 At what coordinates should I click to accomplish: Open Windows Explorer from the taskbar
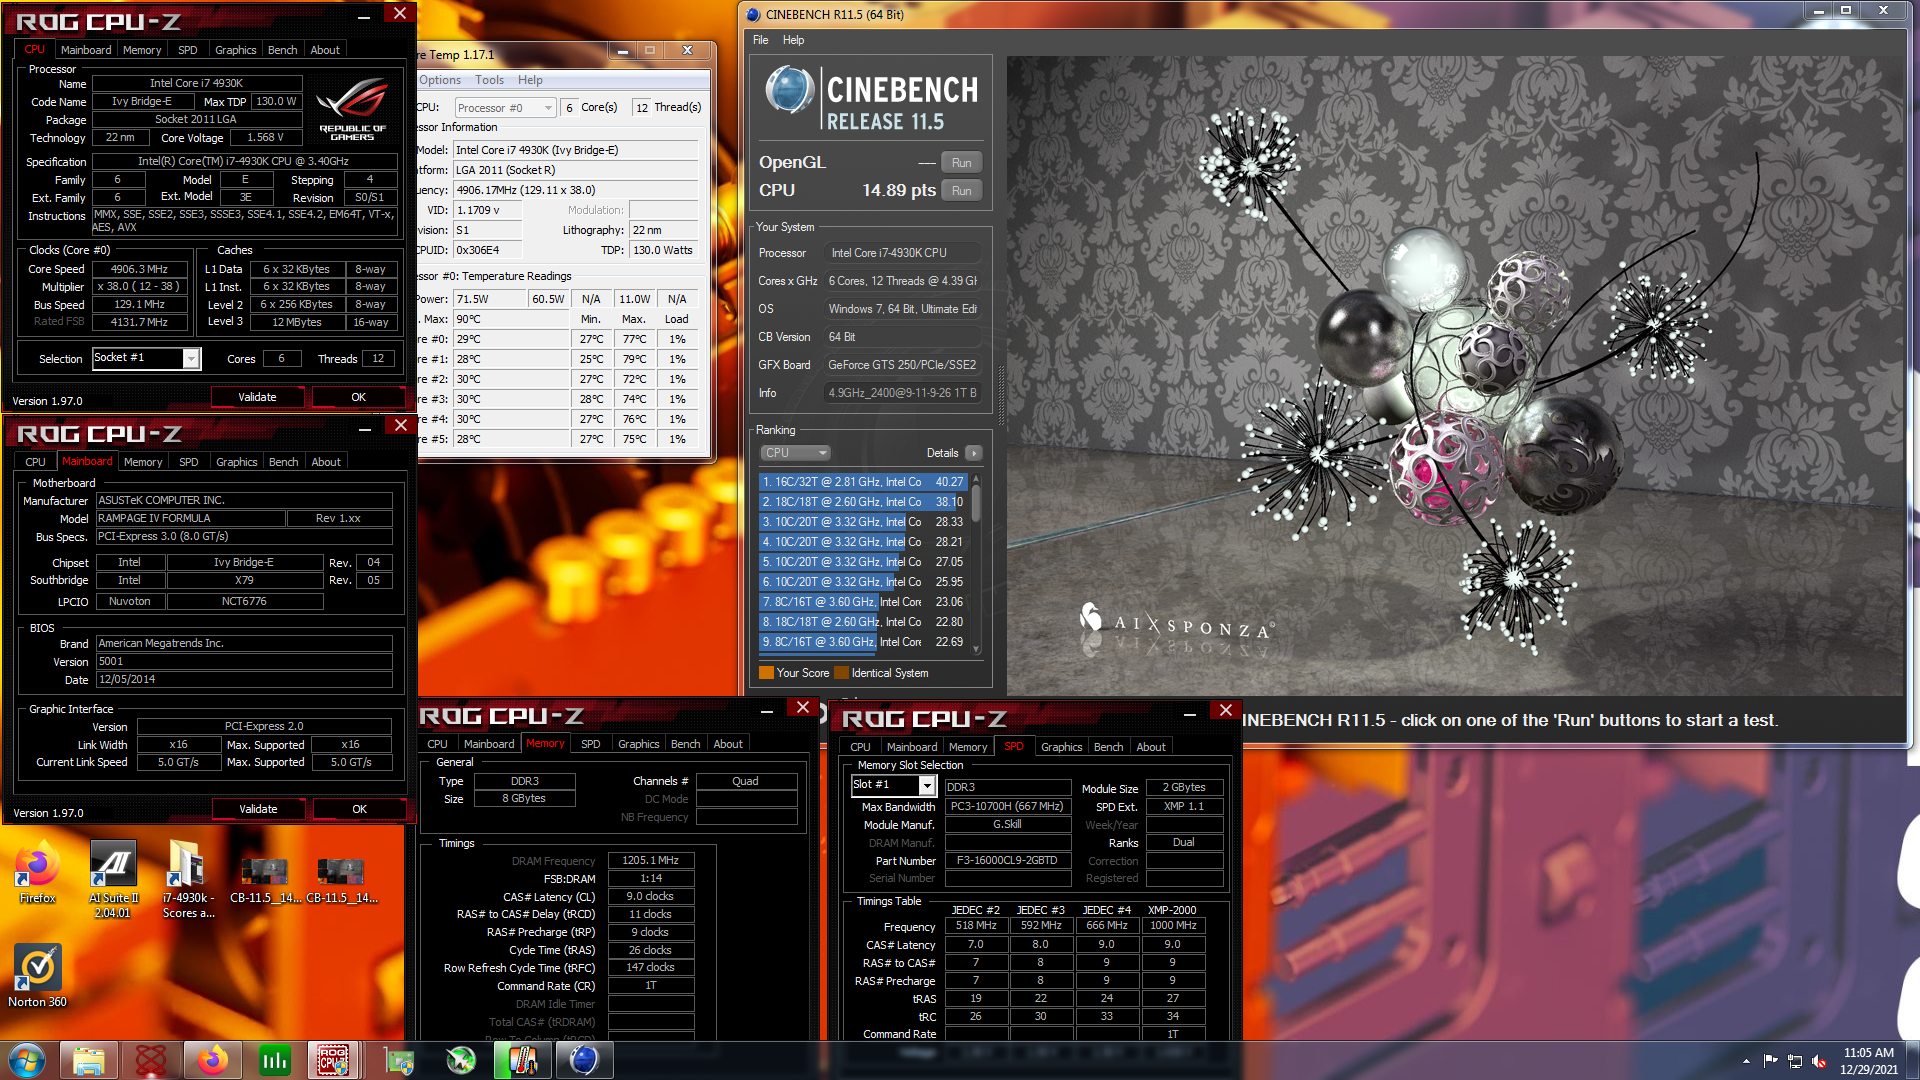pyautogui.click(x=89, y=1060)
